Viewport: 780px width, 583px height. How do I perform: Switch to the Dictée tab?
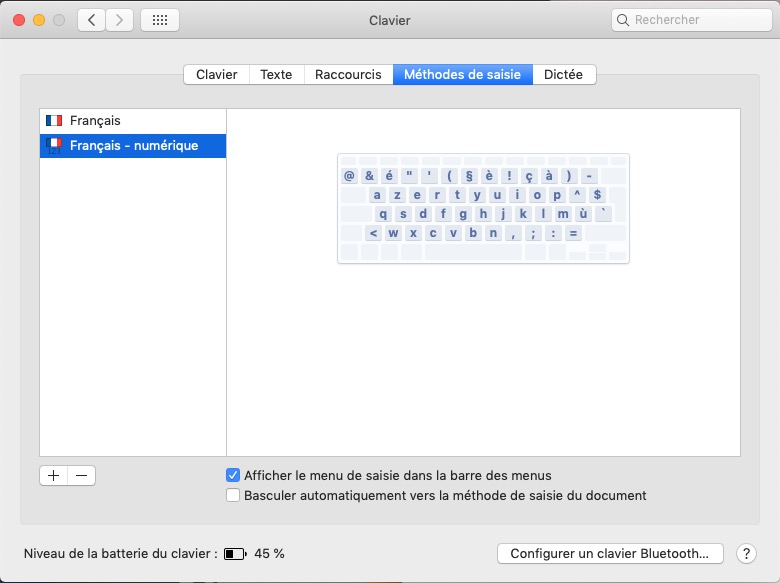tap(564, 75)
